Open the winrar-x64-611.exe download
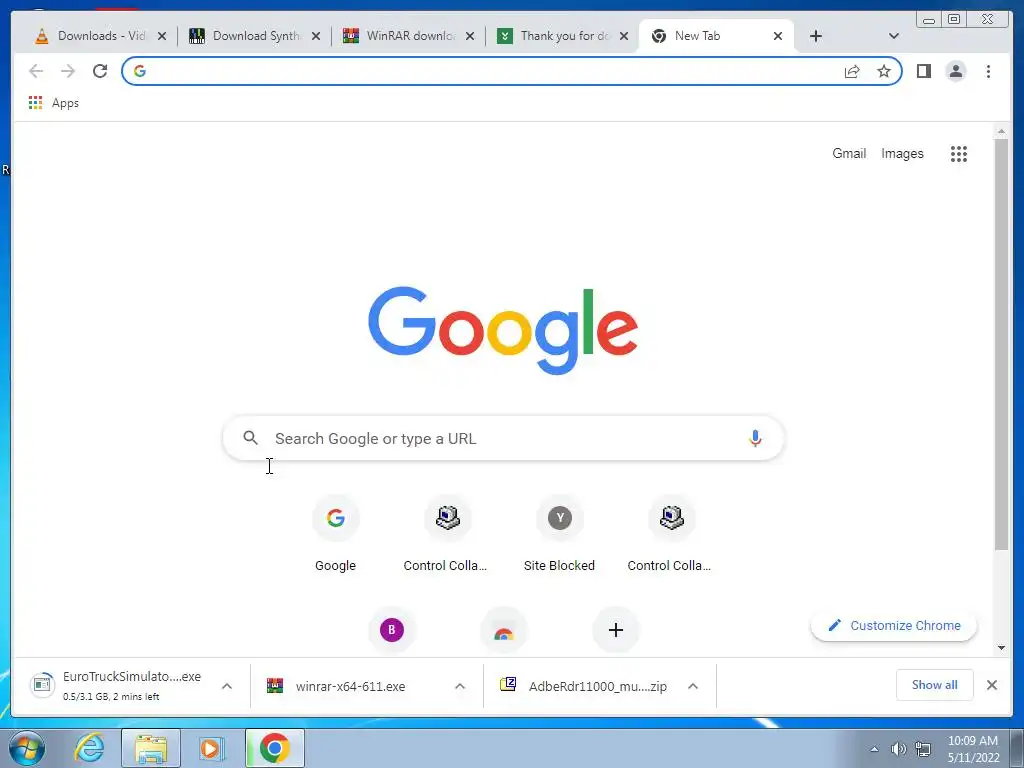Viewport: 1024px width, 768px height. (x=350, y=686)
